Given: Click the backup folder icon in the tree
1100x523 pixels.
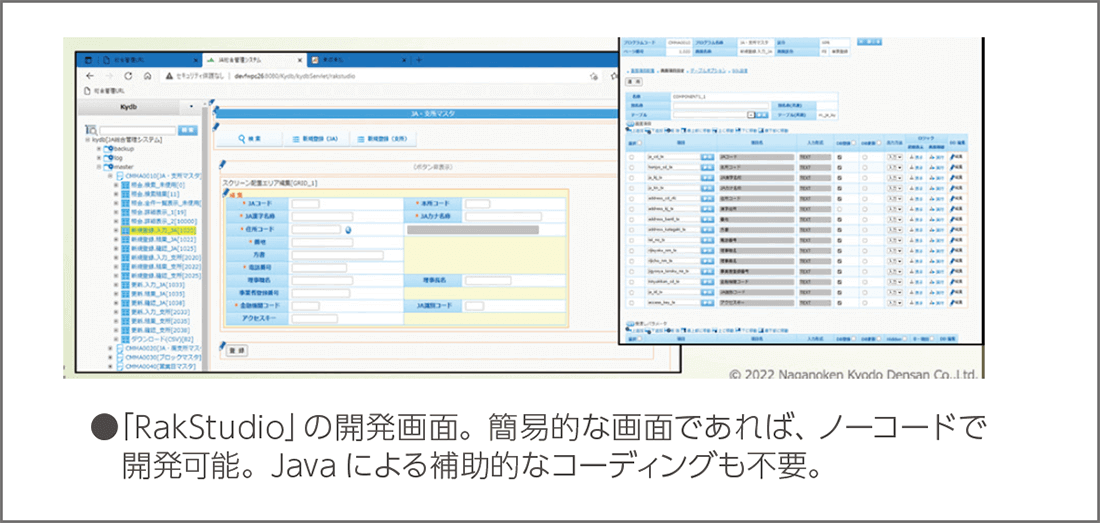Looking at the screenshot, I should coord(108,149).
